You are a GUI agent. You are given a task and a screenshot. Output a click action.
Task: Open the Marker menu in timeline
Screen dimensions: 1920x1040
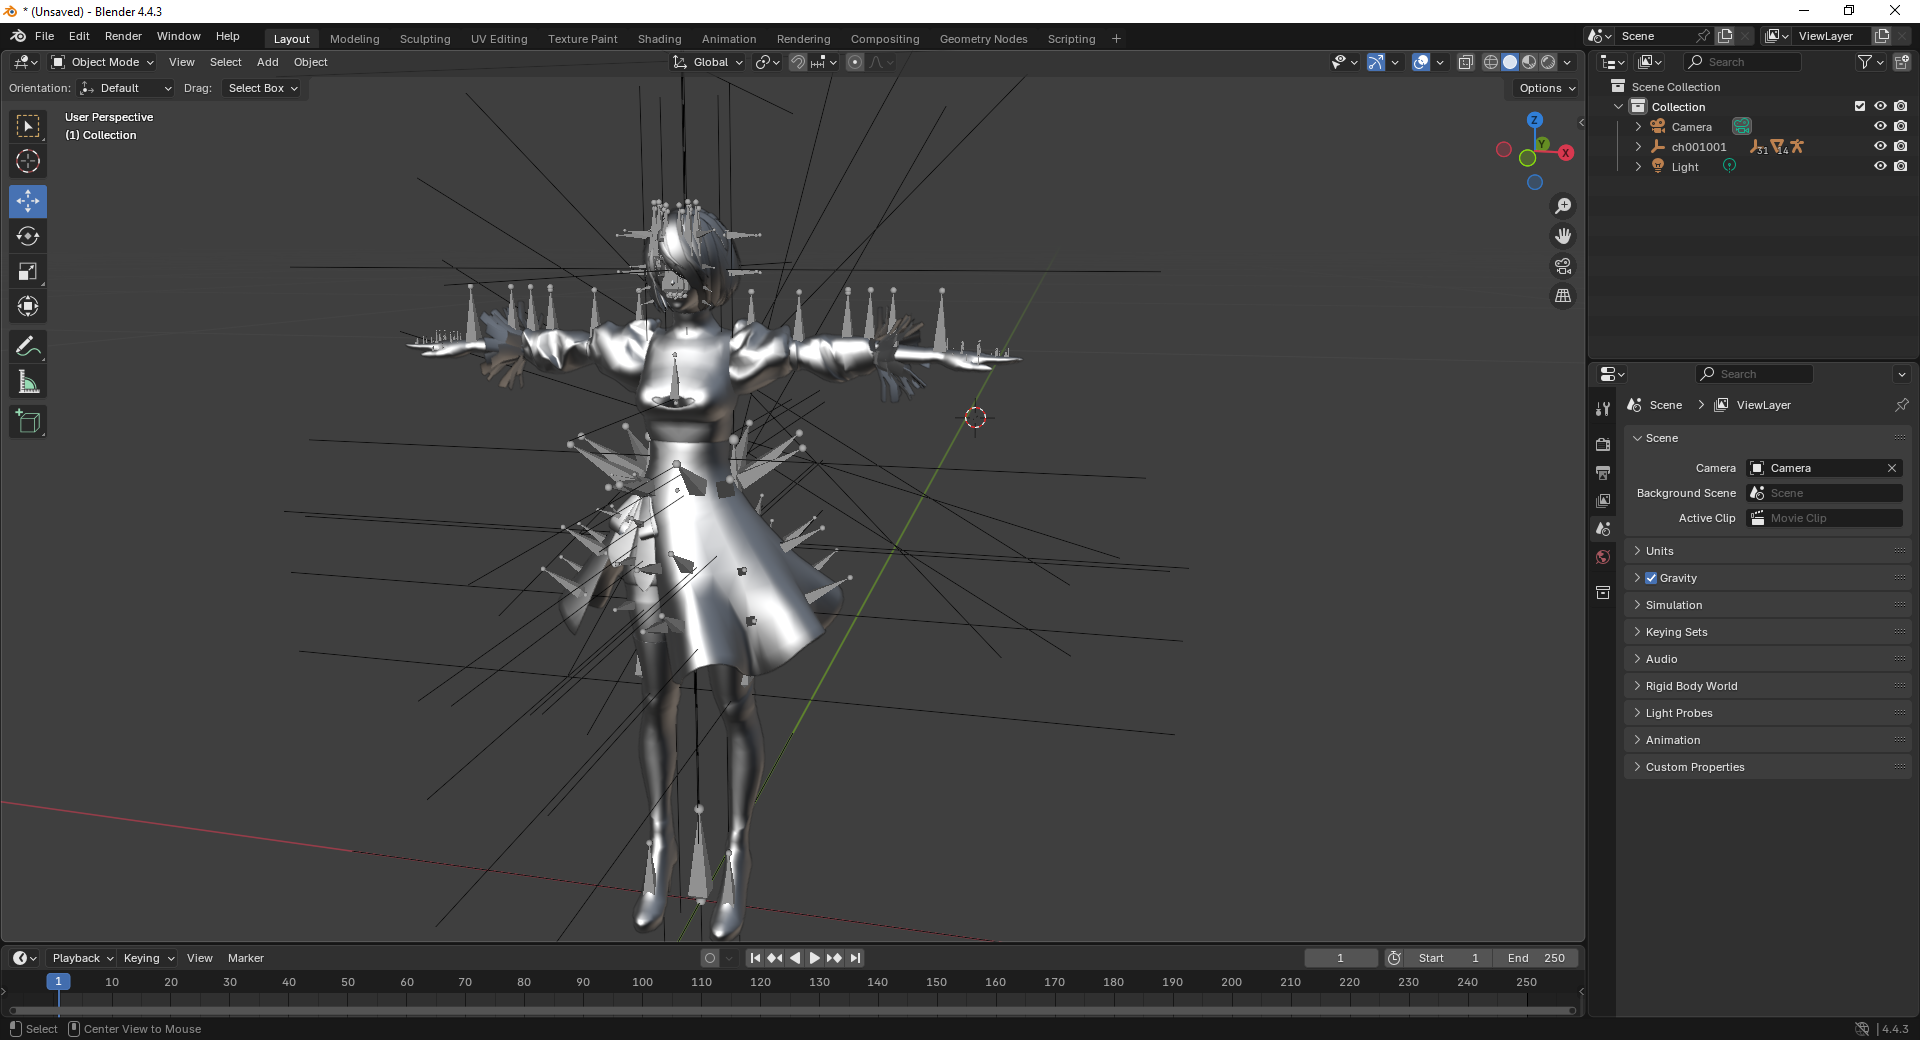[x=245, y=958]
